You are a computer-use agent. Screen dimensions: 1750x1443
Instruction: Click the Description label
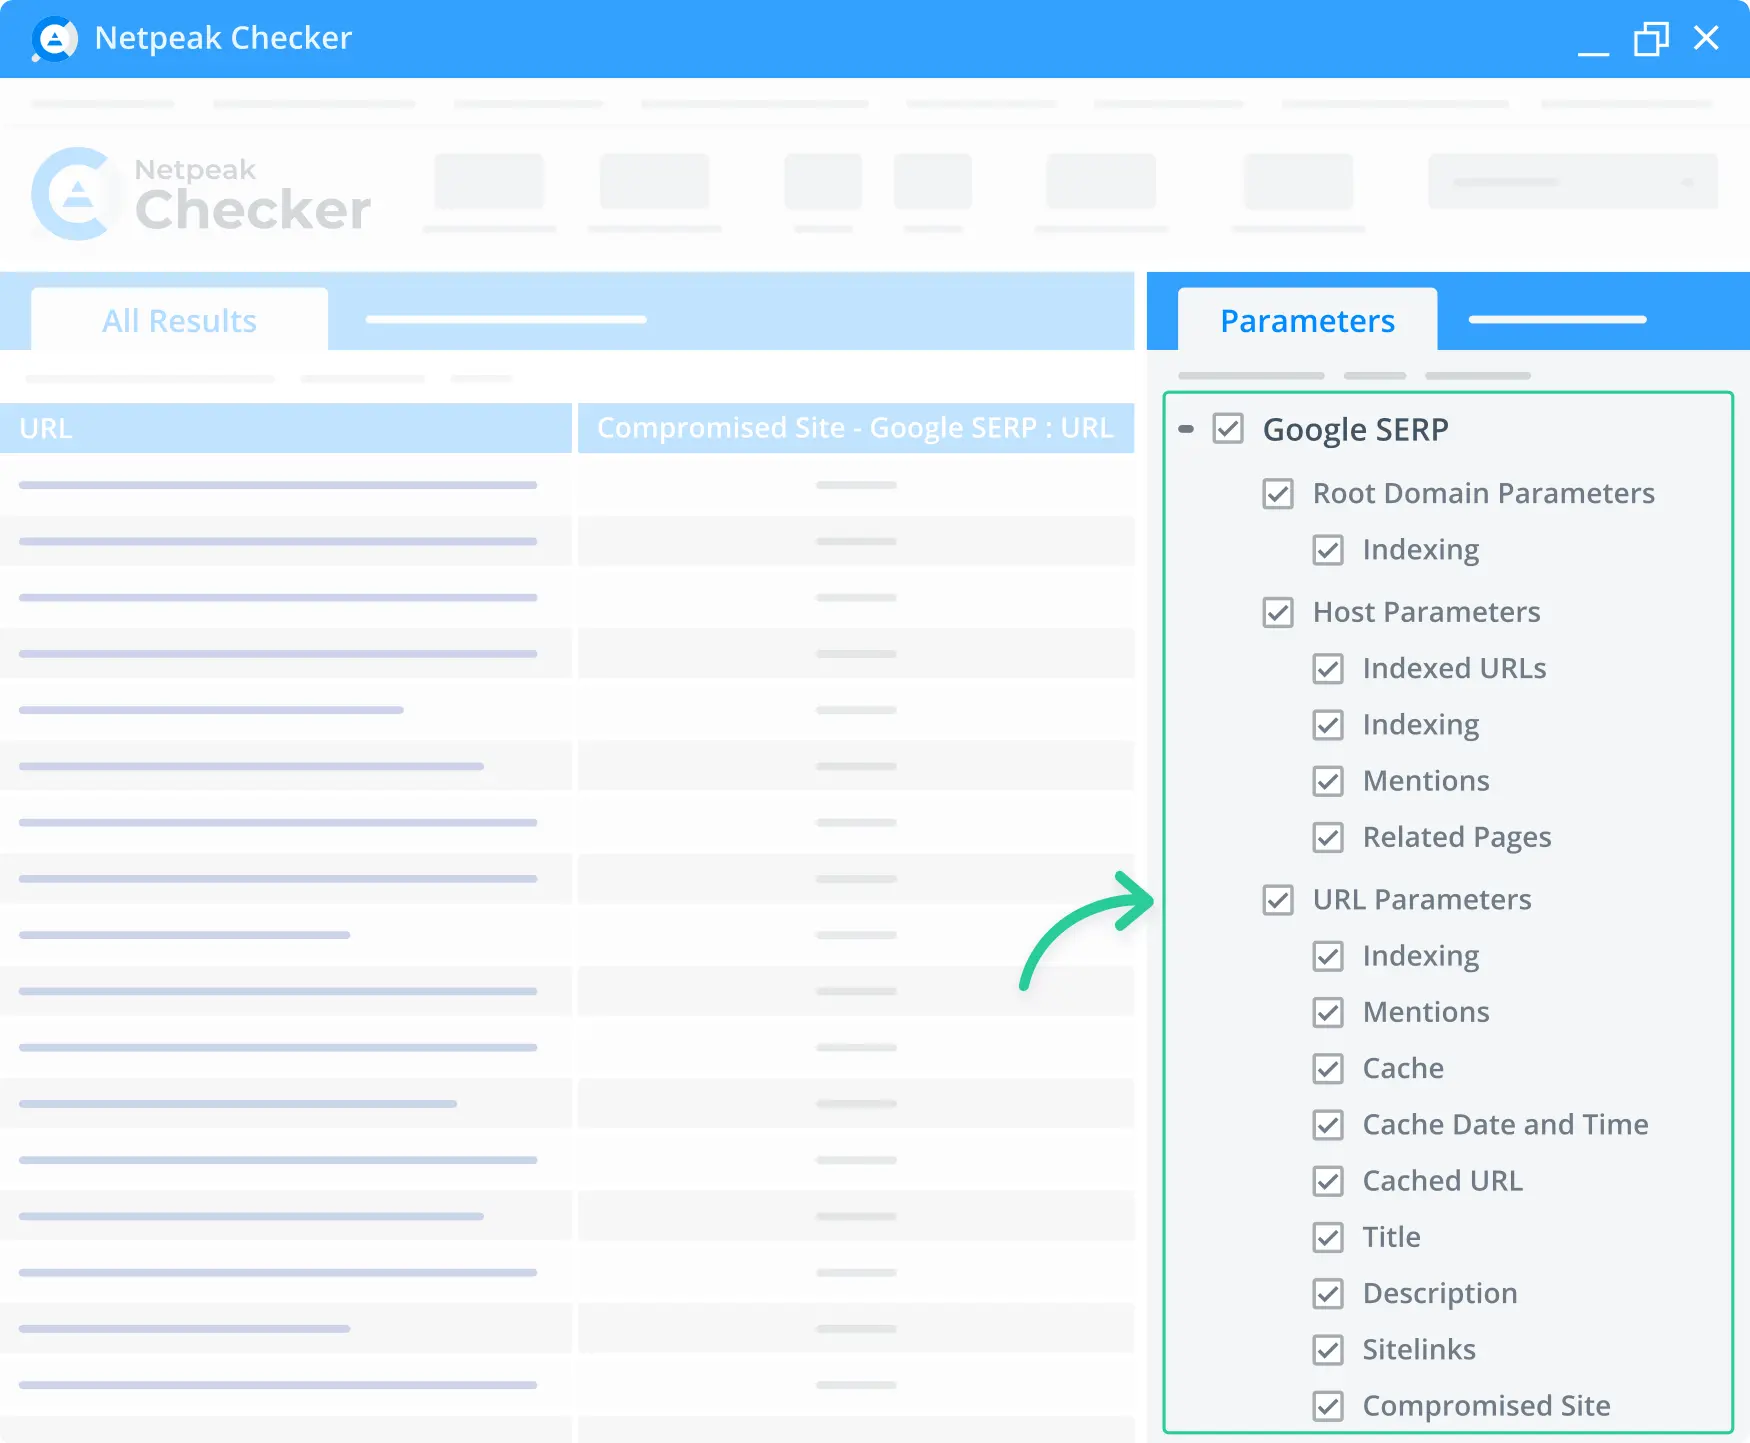pos(1440,1293)
